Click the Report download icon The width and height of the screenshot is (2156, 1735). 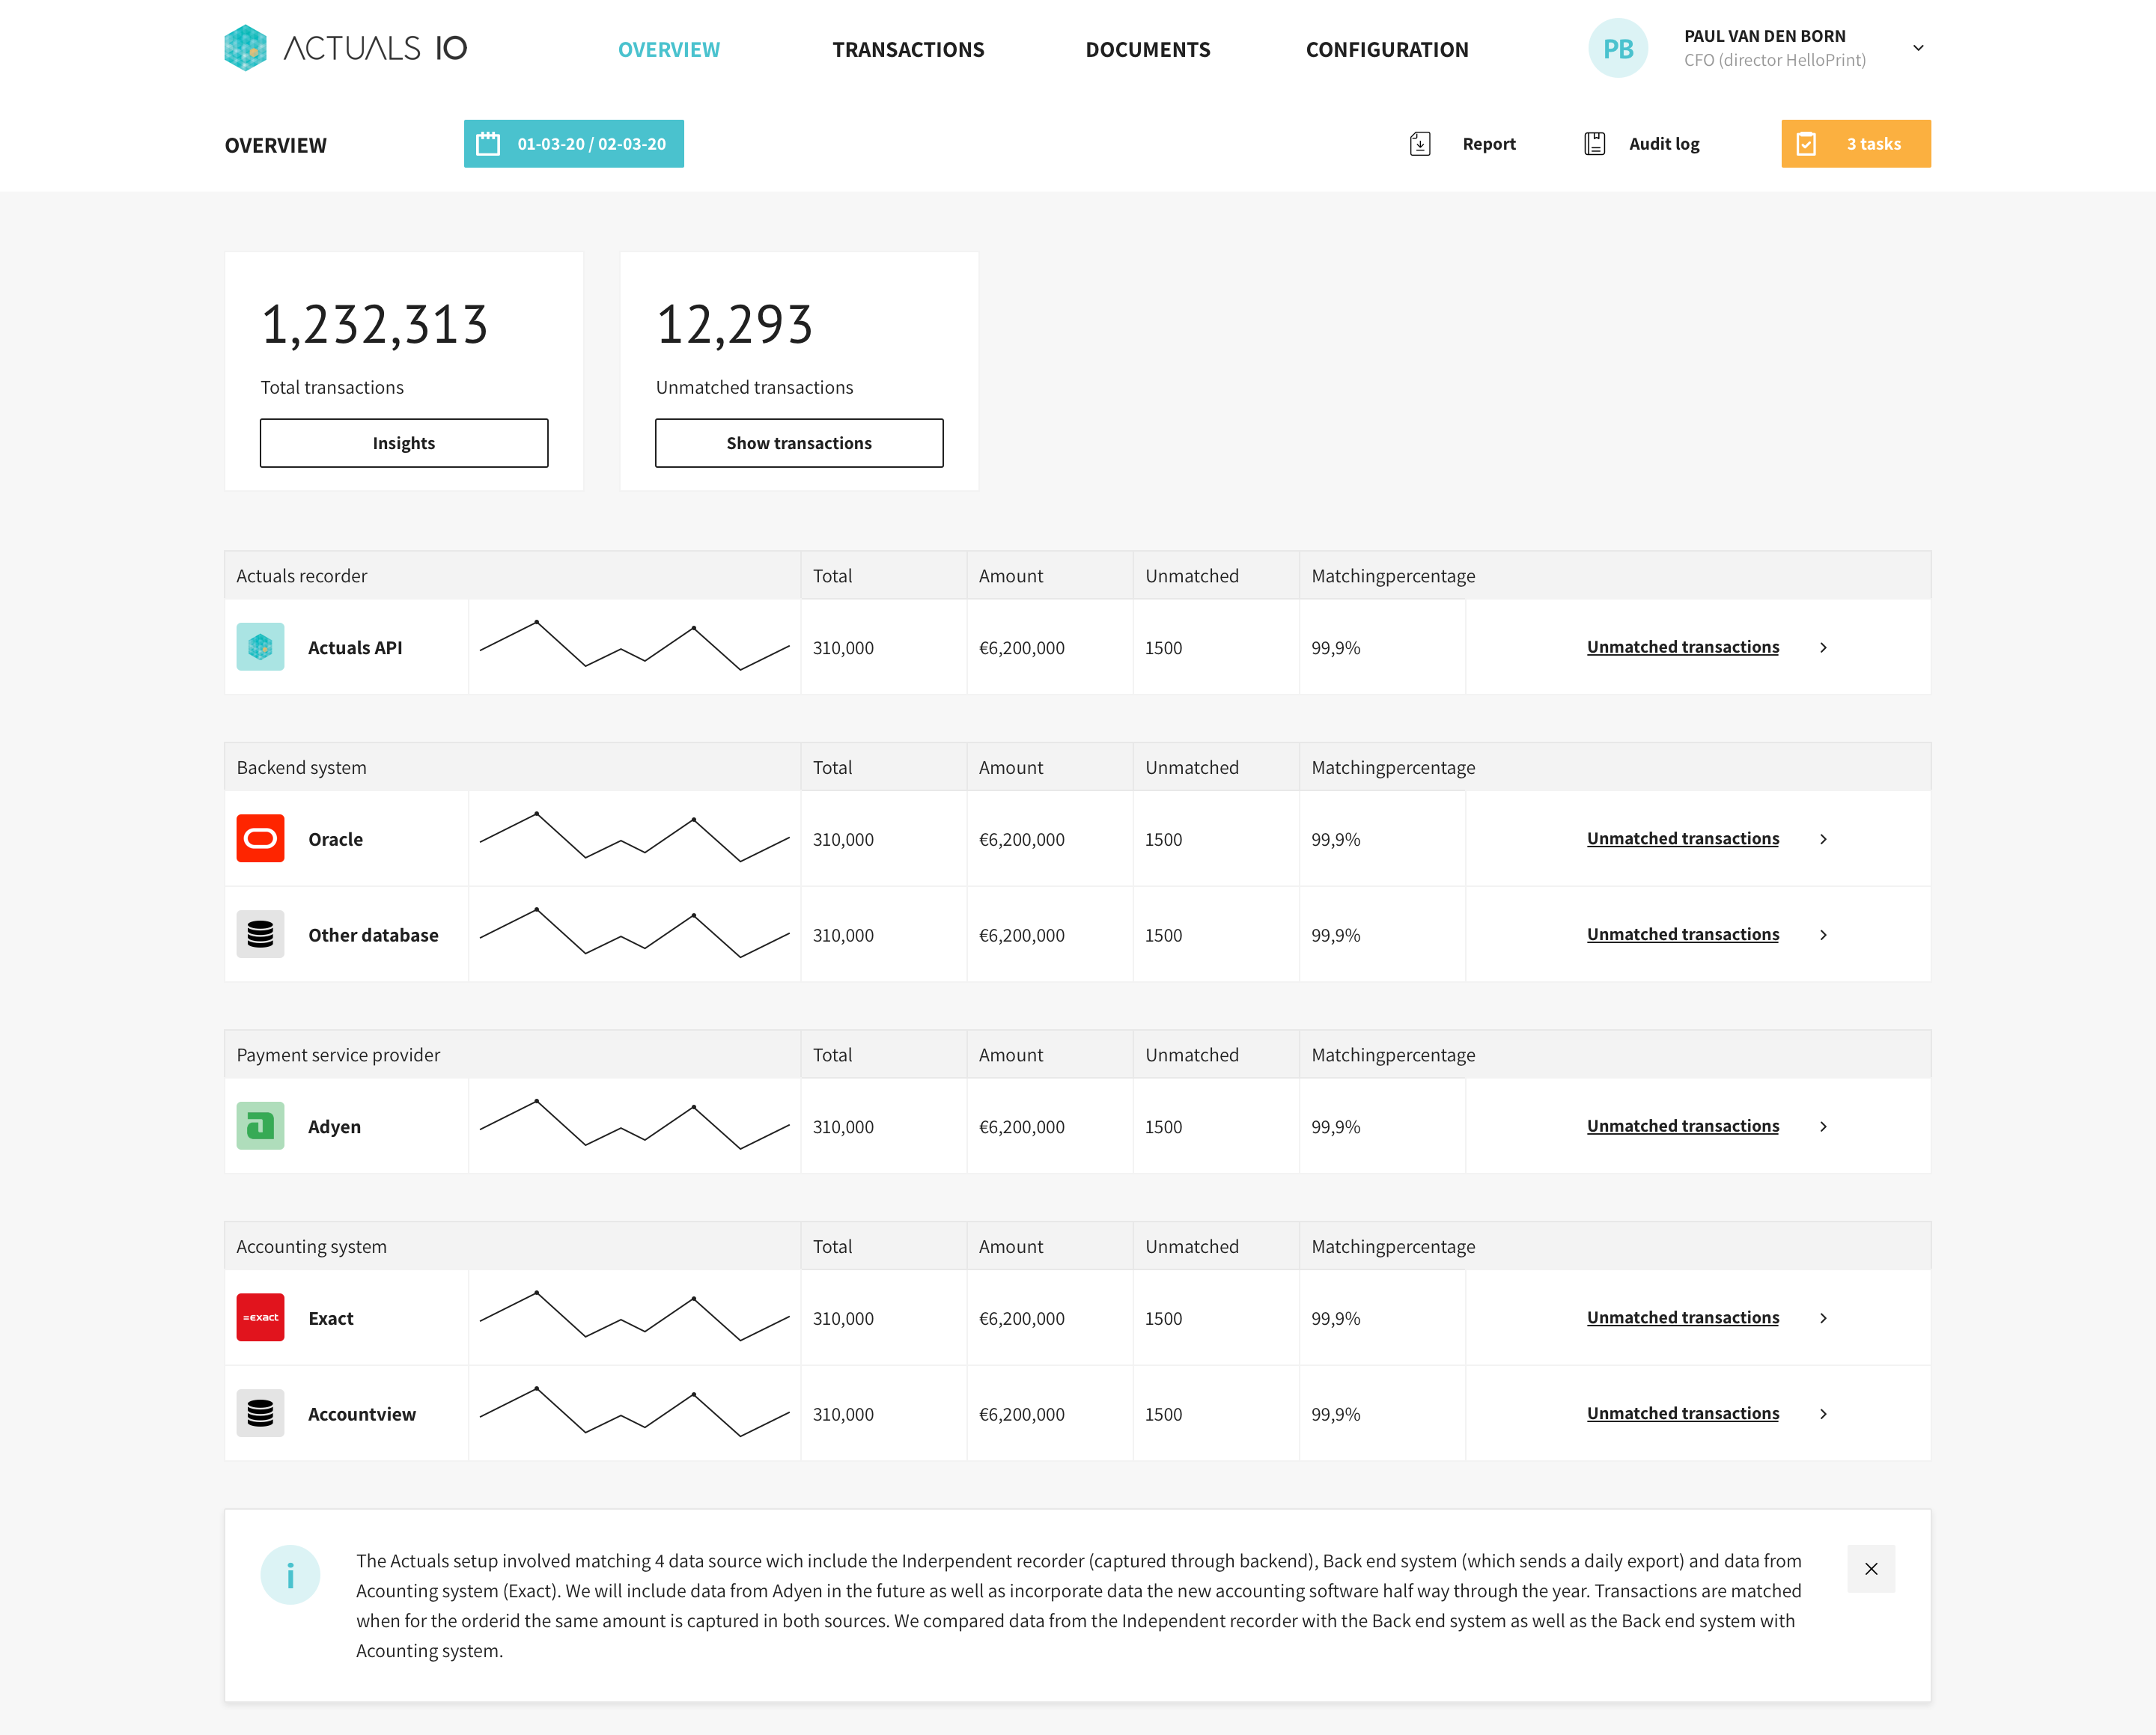1420,144
